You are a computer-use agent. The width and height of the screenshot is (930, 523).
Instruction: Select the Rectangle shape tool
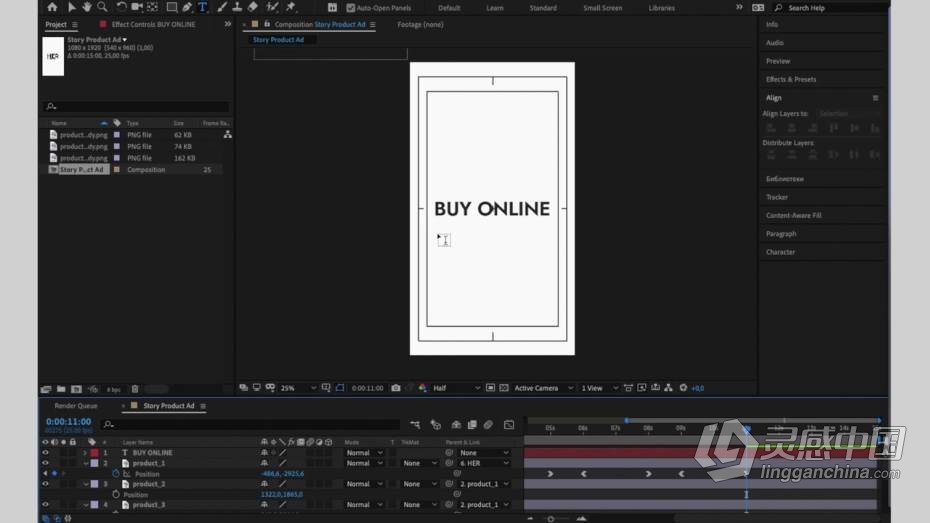pyautogui.click(x=171, y=7)
